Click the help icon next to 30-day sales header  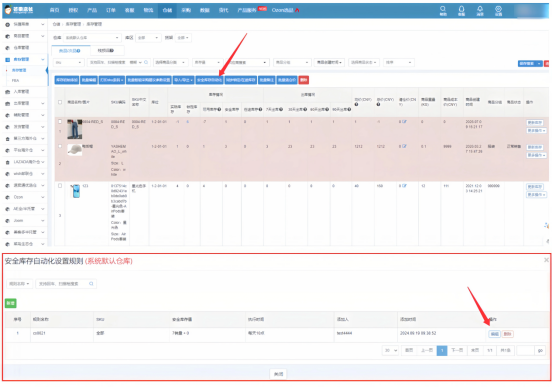(305, 109)
